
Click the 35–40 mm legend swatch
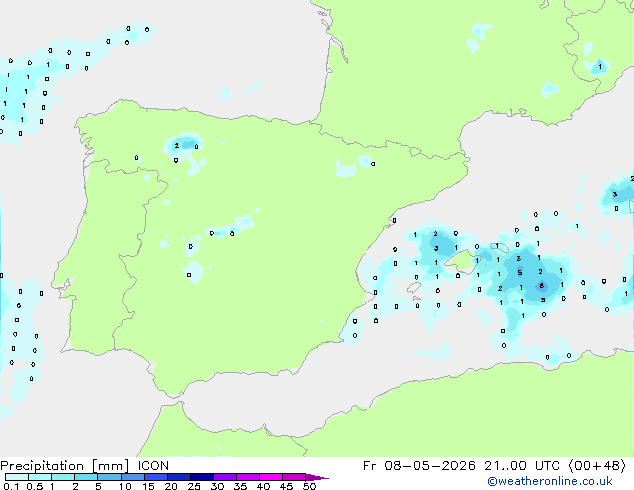coord(248,477)
